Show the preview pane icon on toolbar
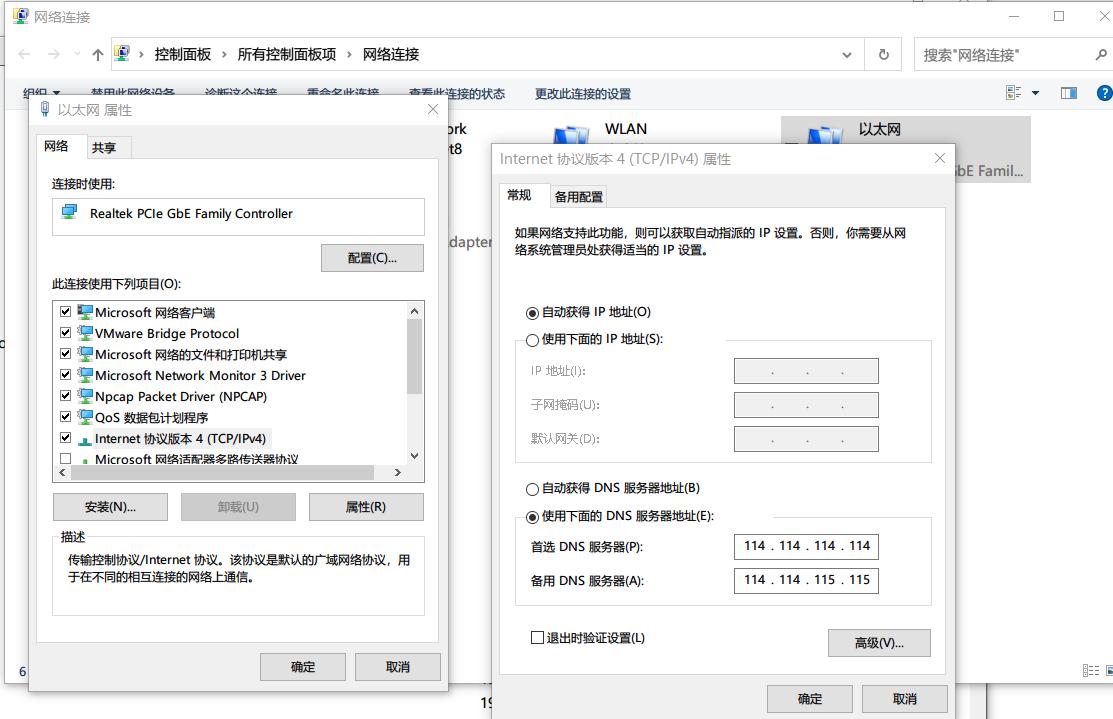Screen dimensions: 1113x719 1068,92
